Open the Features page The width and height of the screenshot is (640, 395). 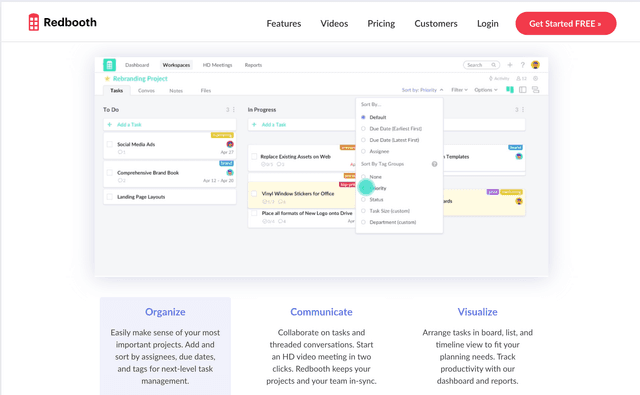pos(284,24)
